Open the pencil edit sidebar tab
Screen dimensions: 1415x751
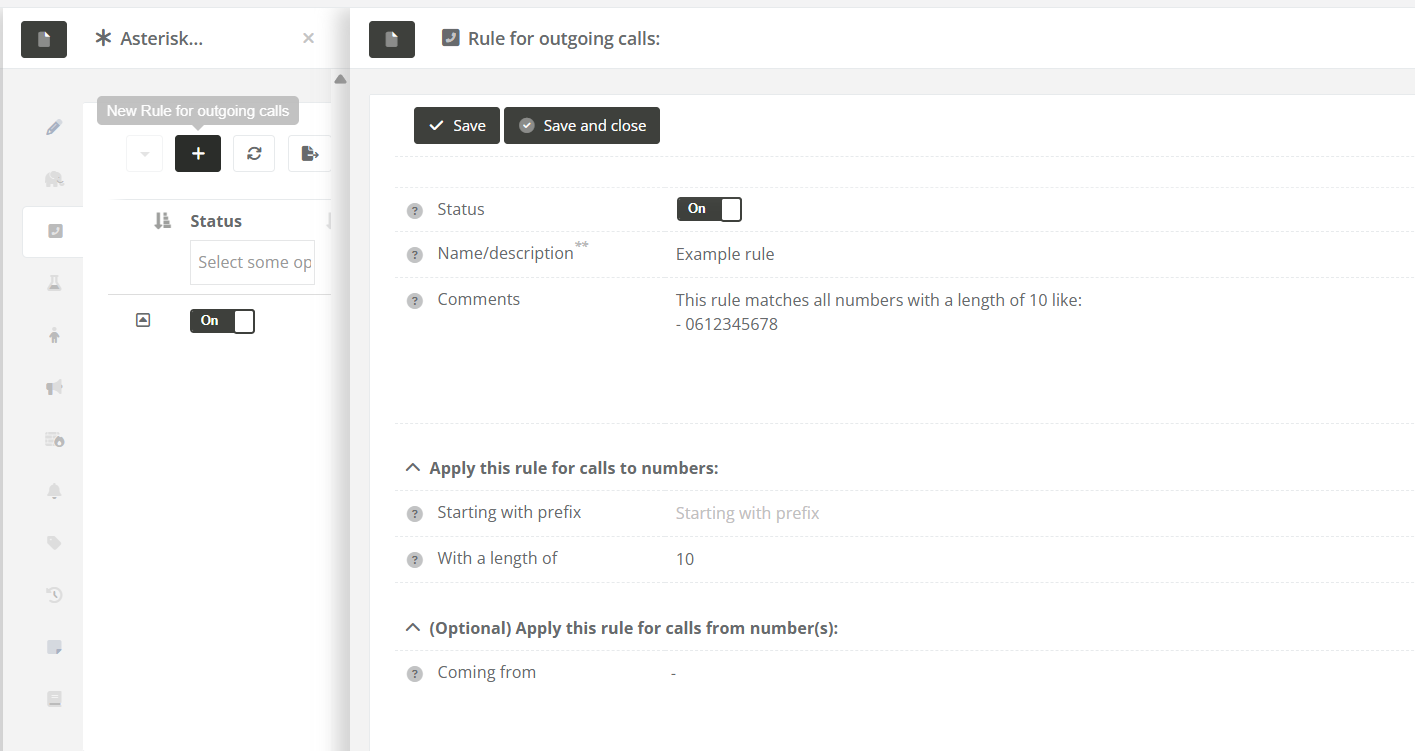pos(54,128)
